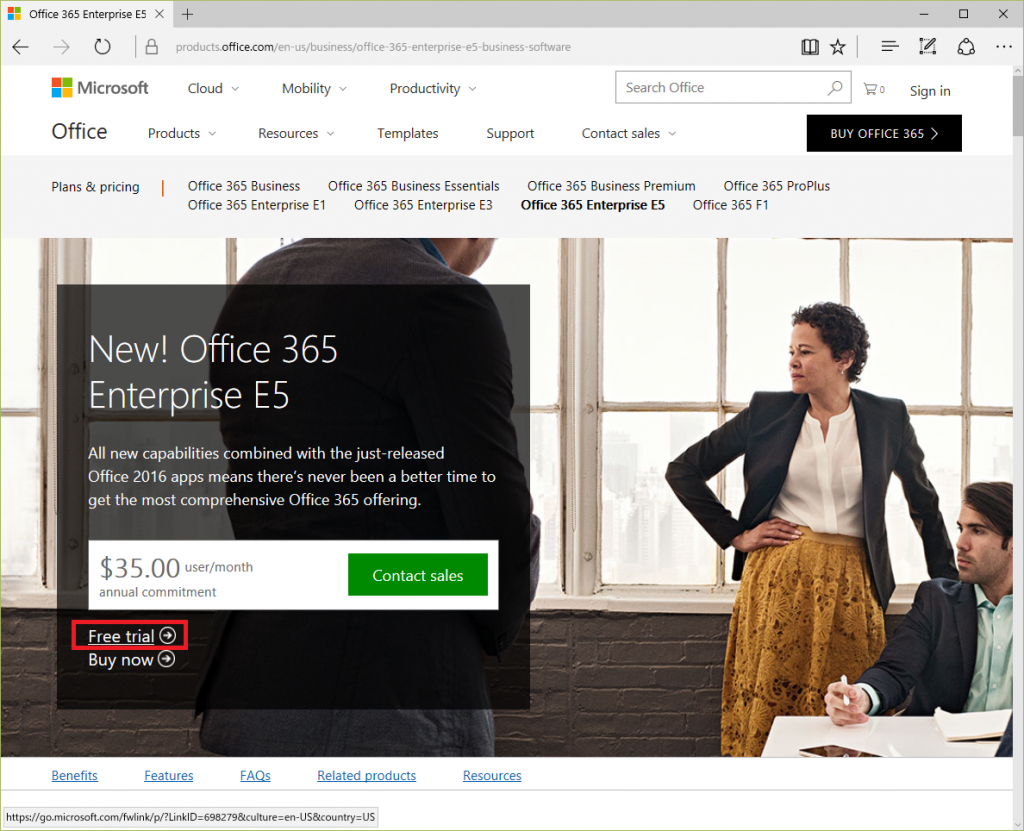Close the Office 365 Enterprise E5 tab
This screenshot has width=1024, height=831.
coord(159,14)
